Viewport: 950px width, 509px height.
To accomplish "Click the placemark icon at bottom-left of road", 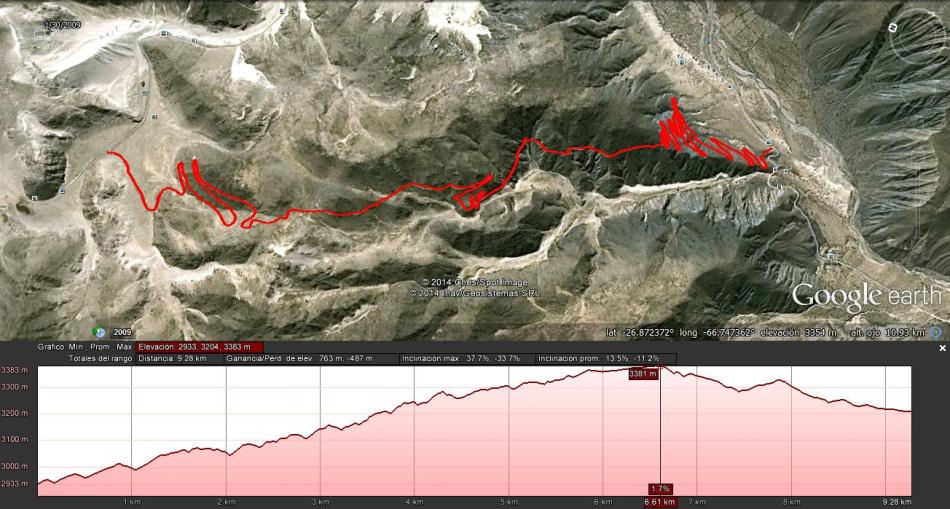I will [x=34, y=198].
